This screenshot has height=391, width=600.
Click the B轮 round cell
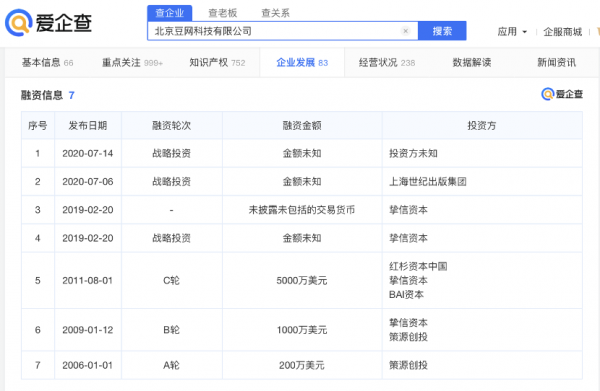[171, 329]
